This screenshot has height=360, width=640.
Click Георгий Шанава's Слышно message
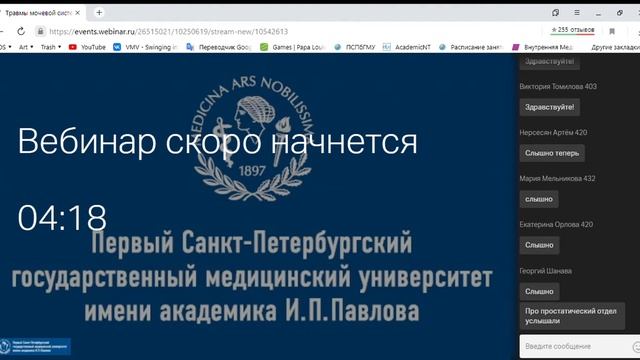[x=539, y=291]
